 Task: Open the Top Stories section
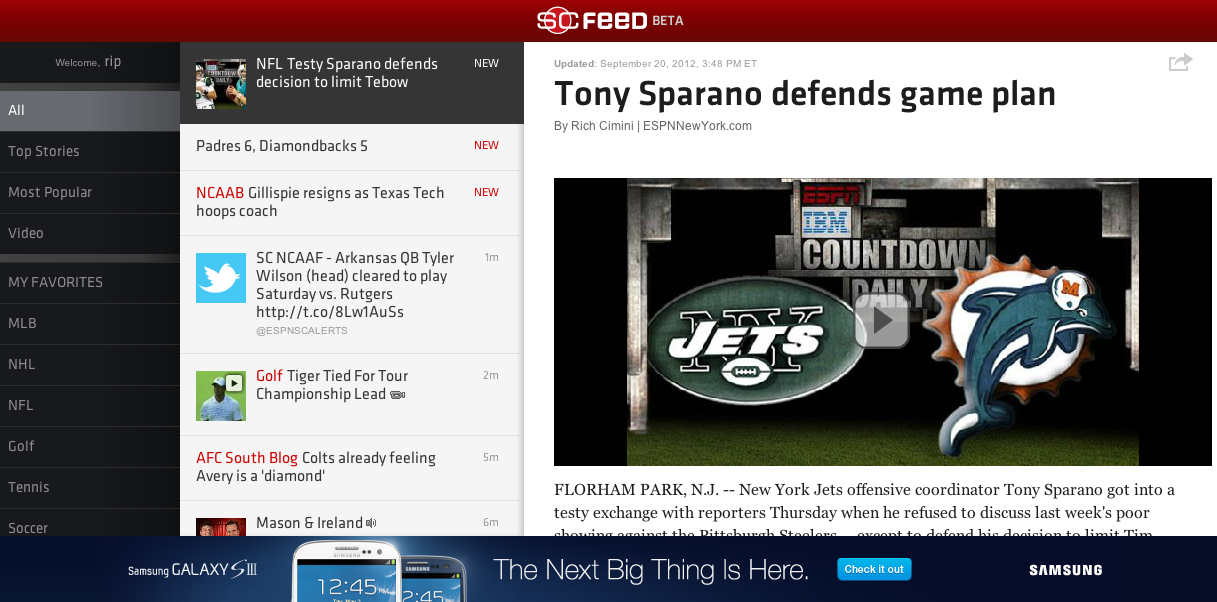coord(90,151)
